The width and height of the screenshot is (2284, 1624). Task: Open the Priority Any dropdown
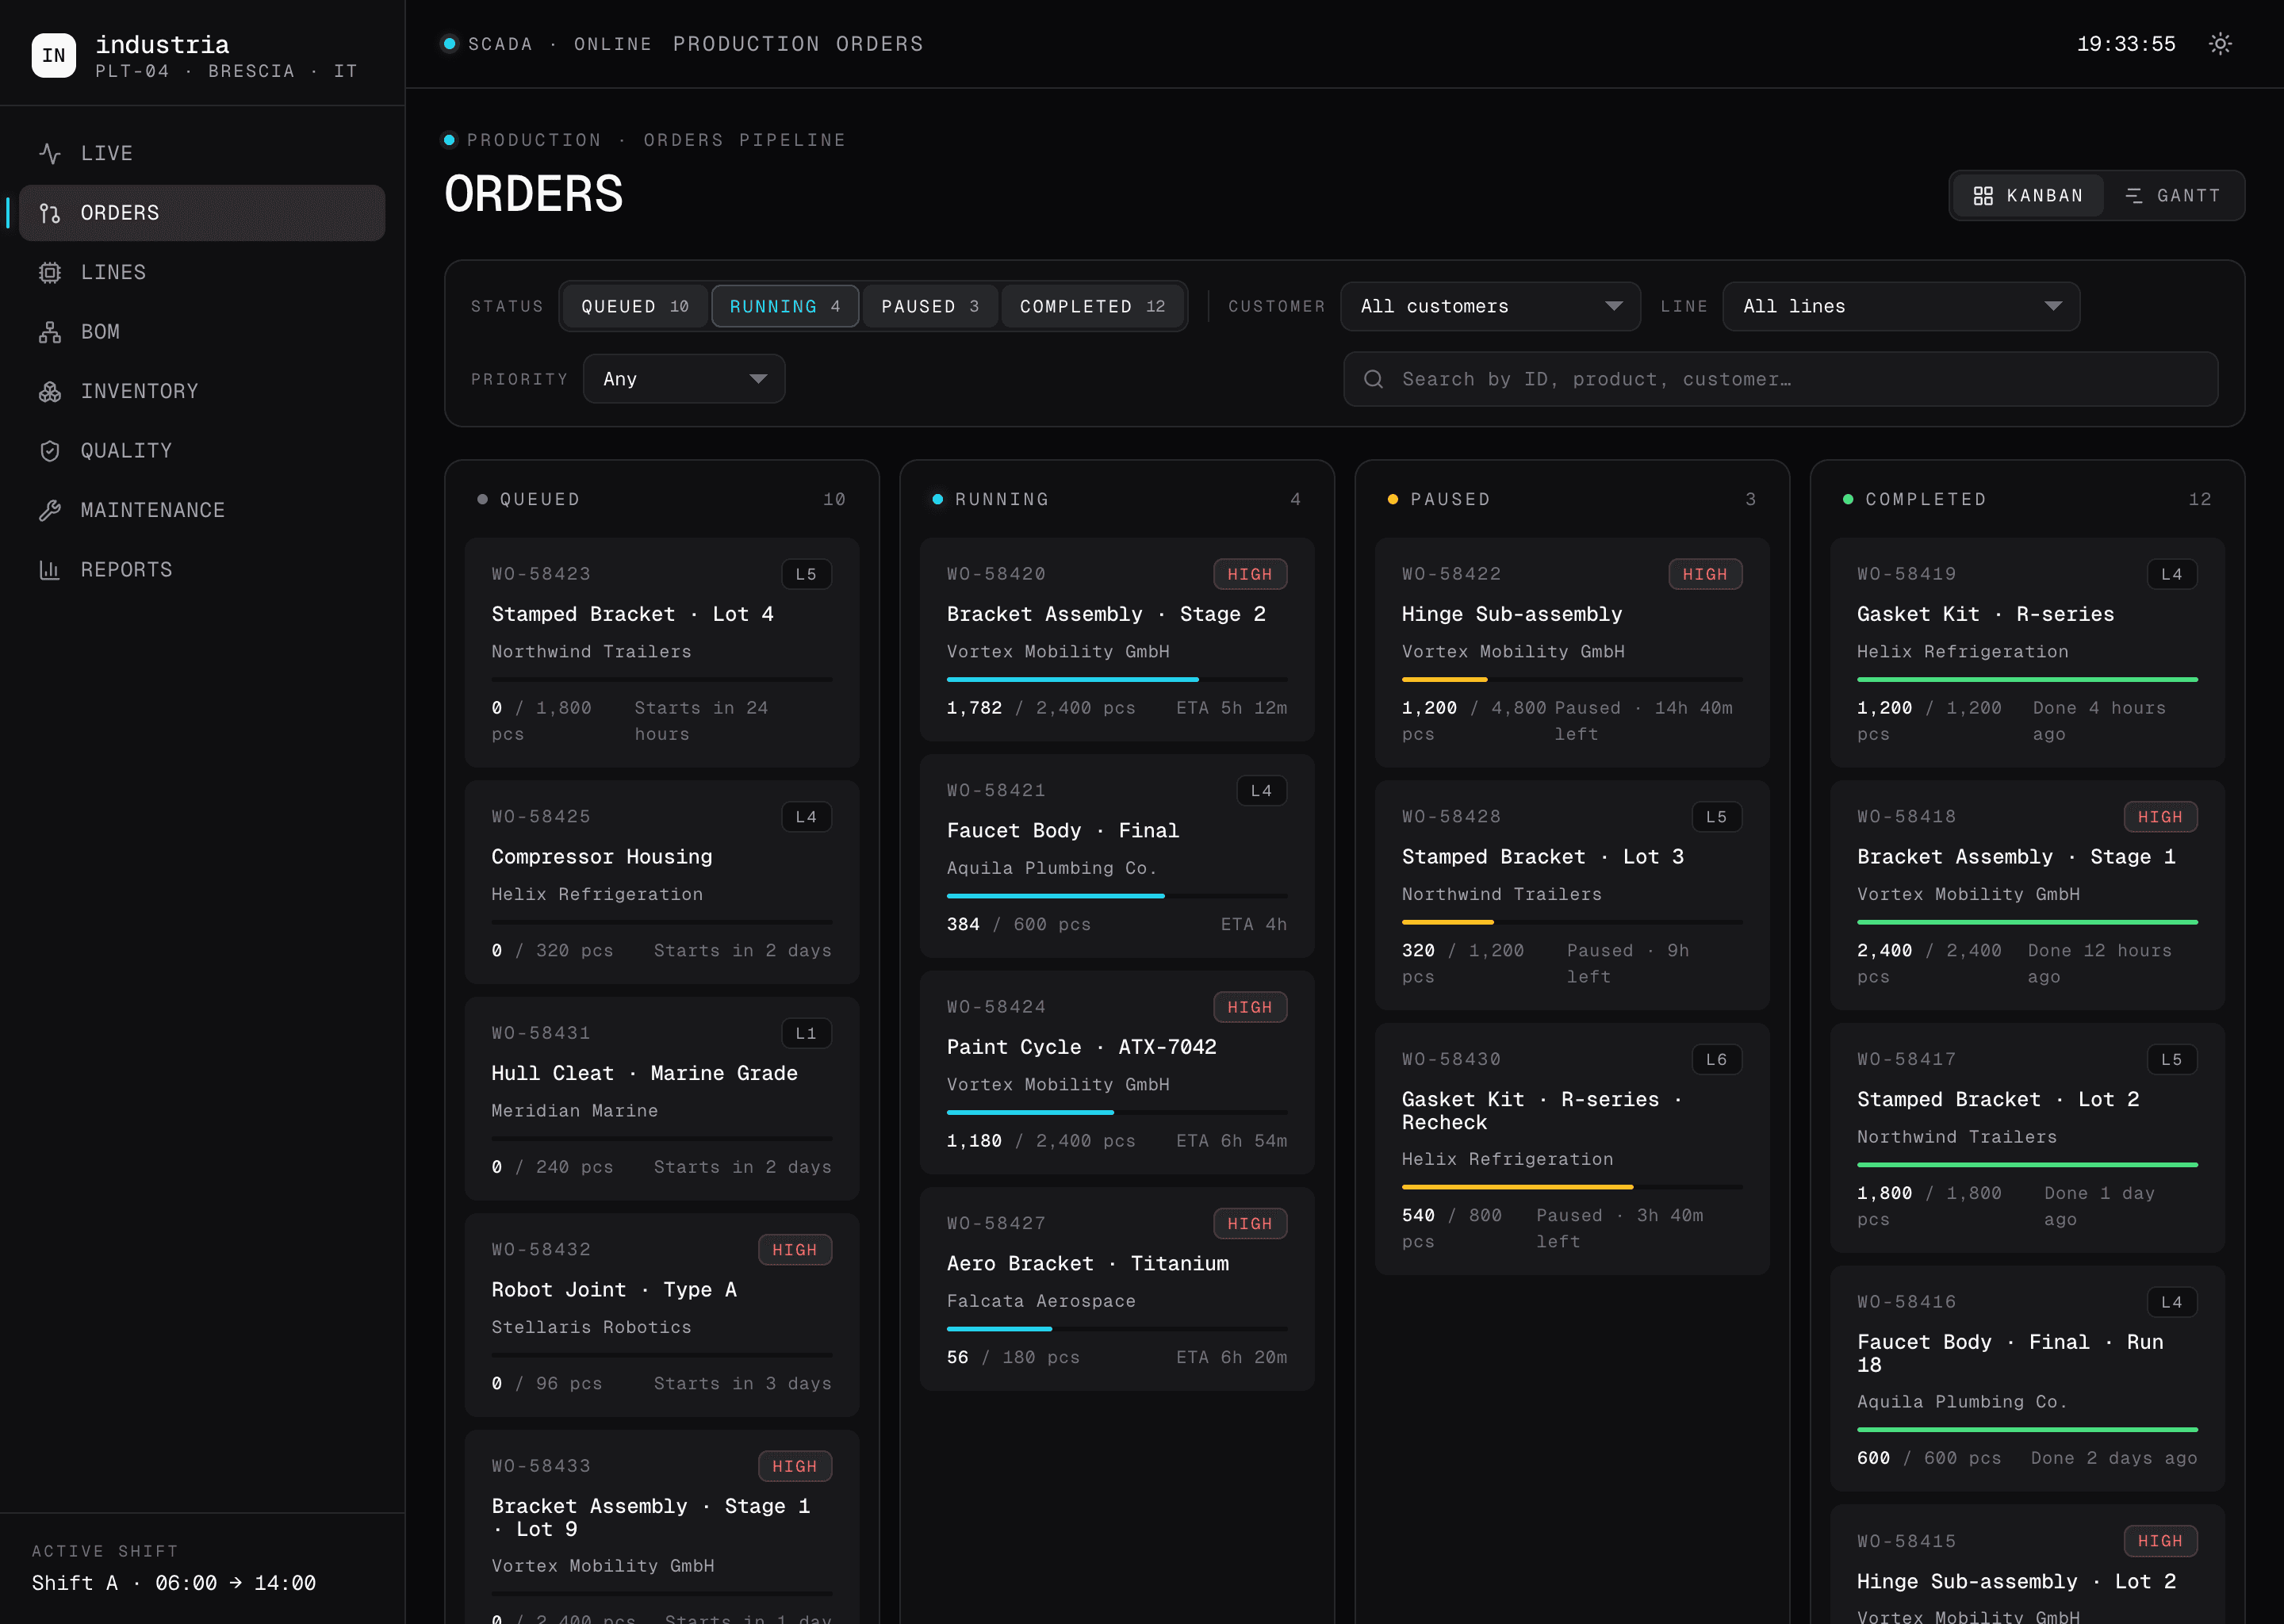tap(684, 379)
